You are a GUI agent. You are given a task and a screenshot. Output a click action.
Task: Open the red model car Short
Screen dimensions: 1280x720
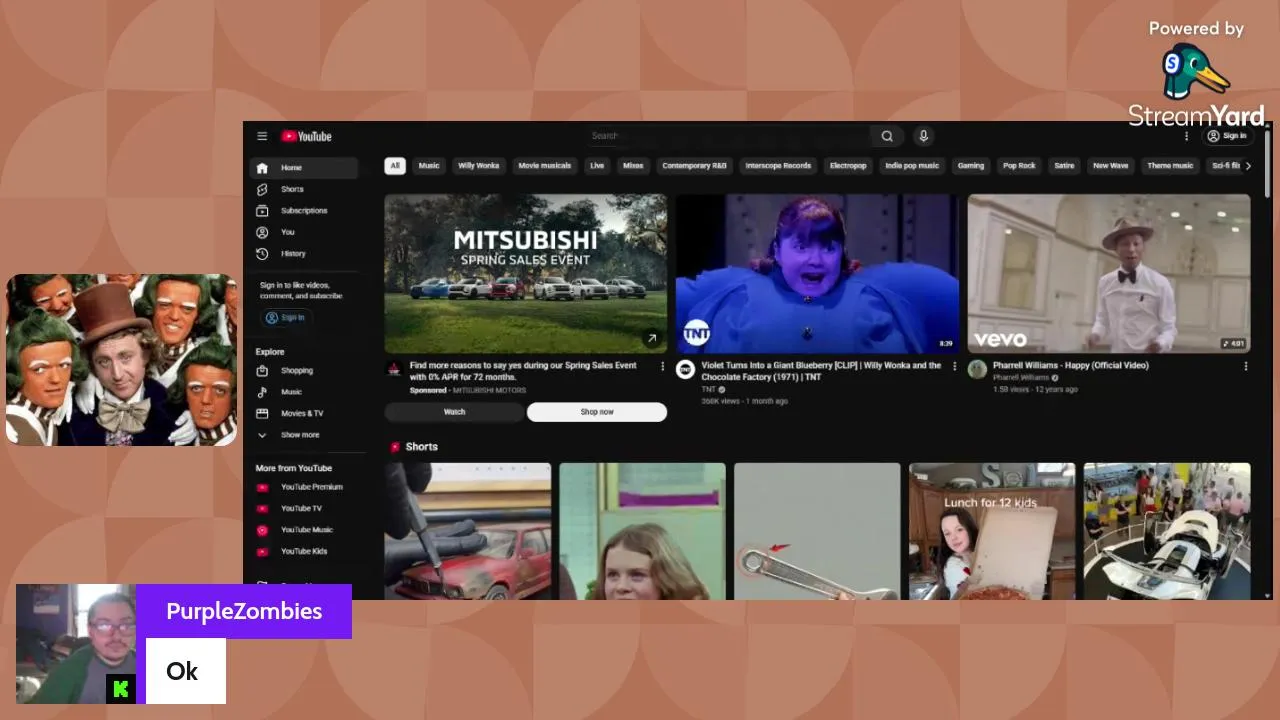[468, 531]
